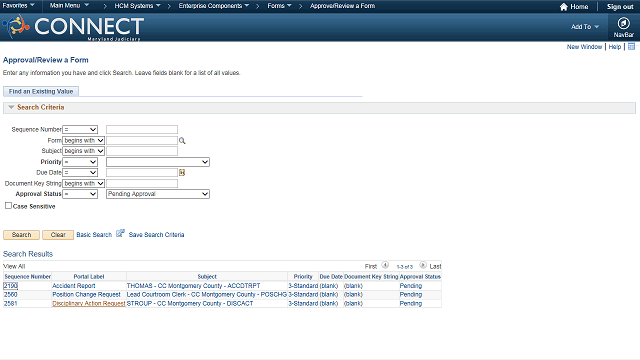The image size is (640, 360).
Task: Open the Due Date calendar picker
Action: click(x=182, y=173)
